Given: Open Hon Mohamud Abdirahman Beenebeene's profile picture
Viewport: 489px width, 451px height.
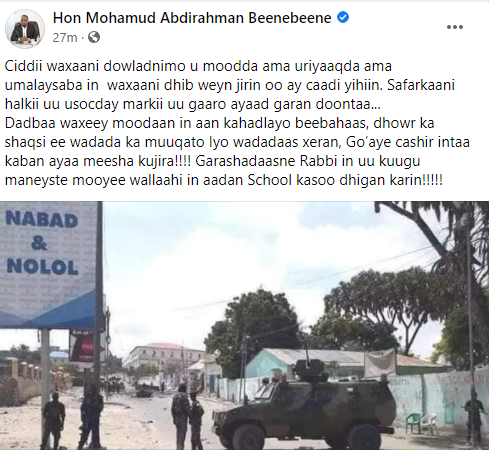Looking at the screenshot, I should tap(25, 29).
